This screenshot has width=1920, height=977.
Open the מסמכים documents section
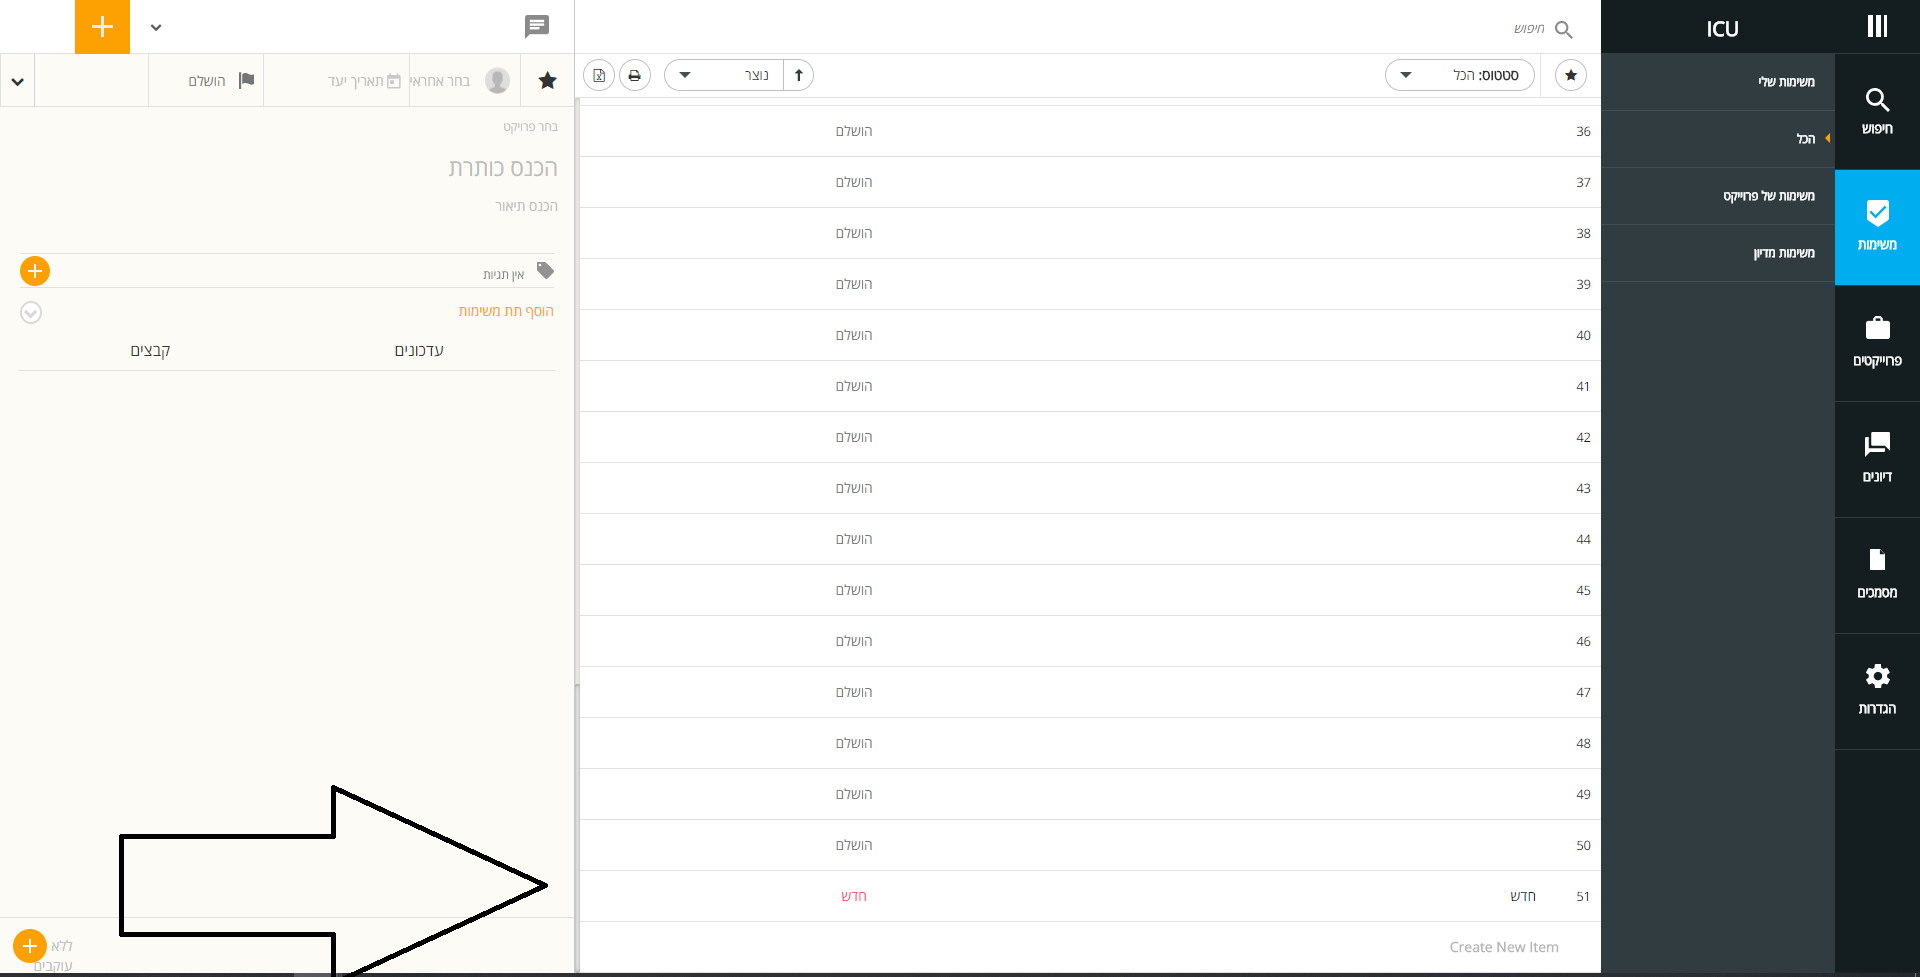click(1877, 574)
